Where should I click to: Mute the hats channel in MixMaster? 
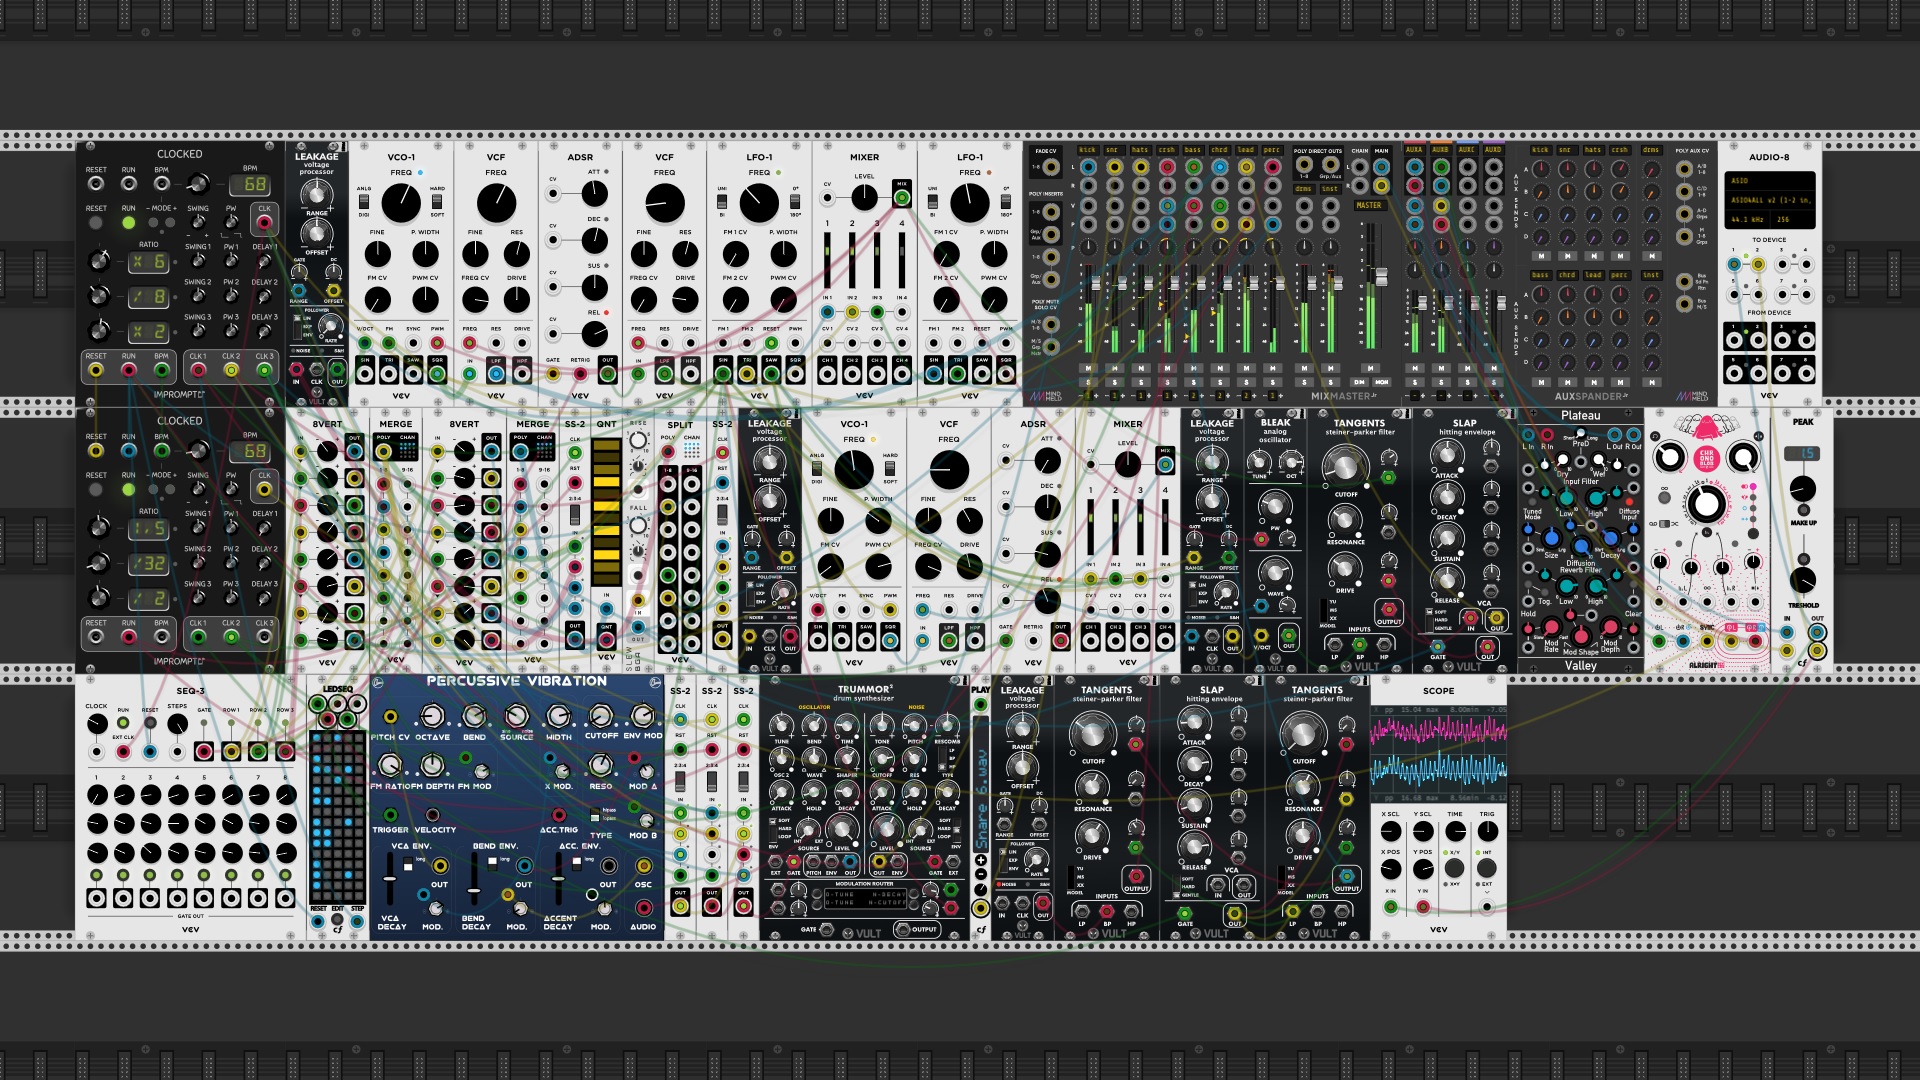(1141, 368)
